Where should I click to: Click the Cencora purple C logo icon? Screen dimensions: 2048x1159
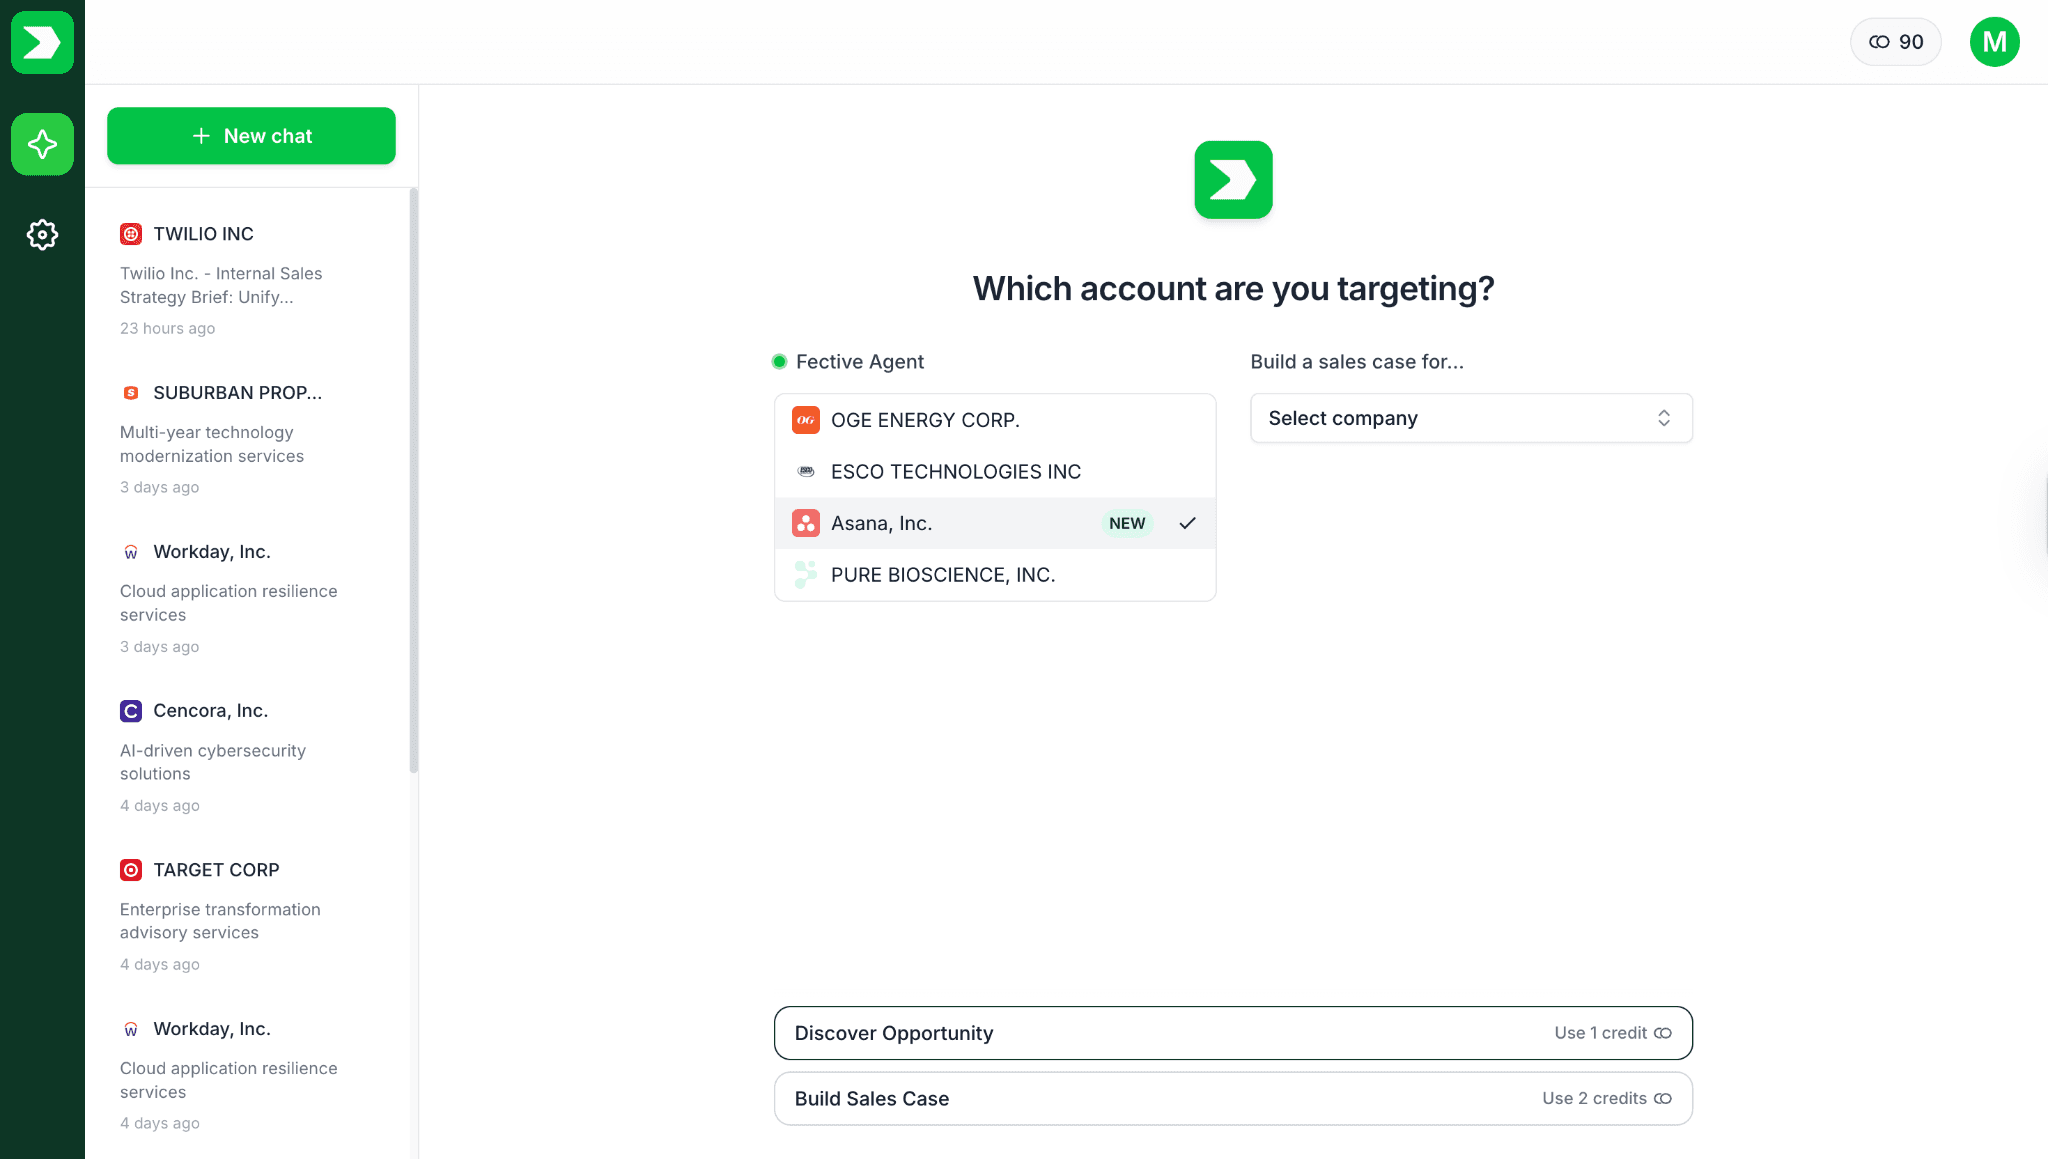(x=131, y=711)
